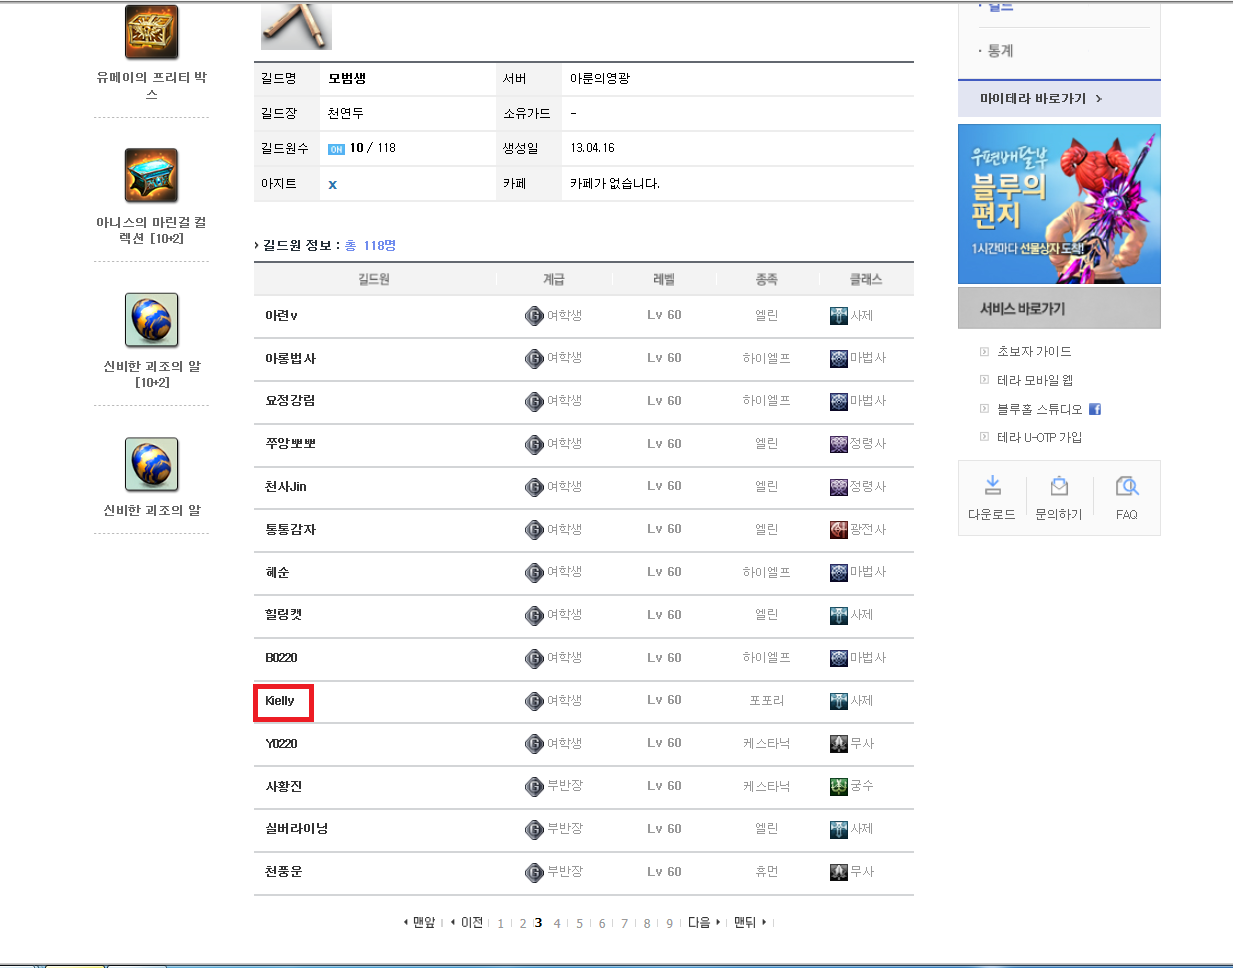Open the 초보자 가이드 link
The width and height of the screenshot is (1233, 968).
(x=1034, y=352)
